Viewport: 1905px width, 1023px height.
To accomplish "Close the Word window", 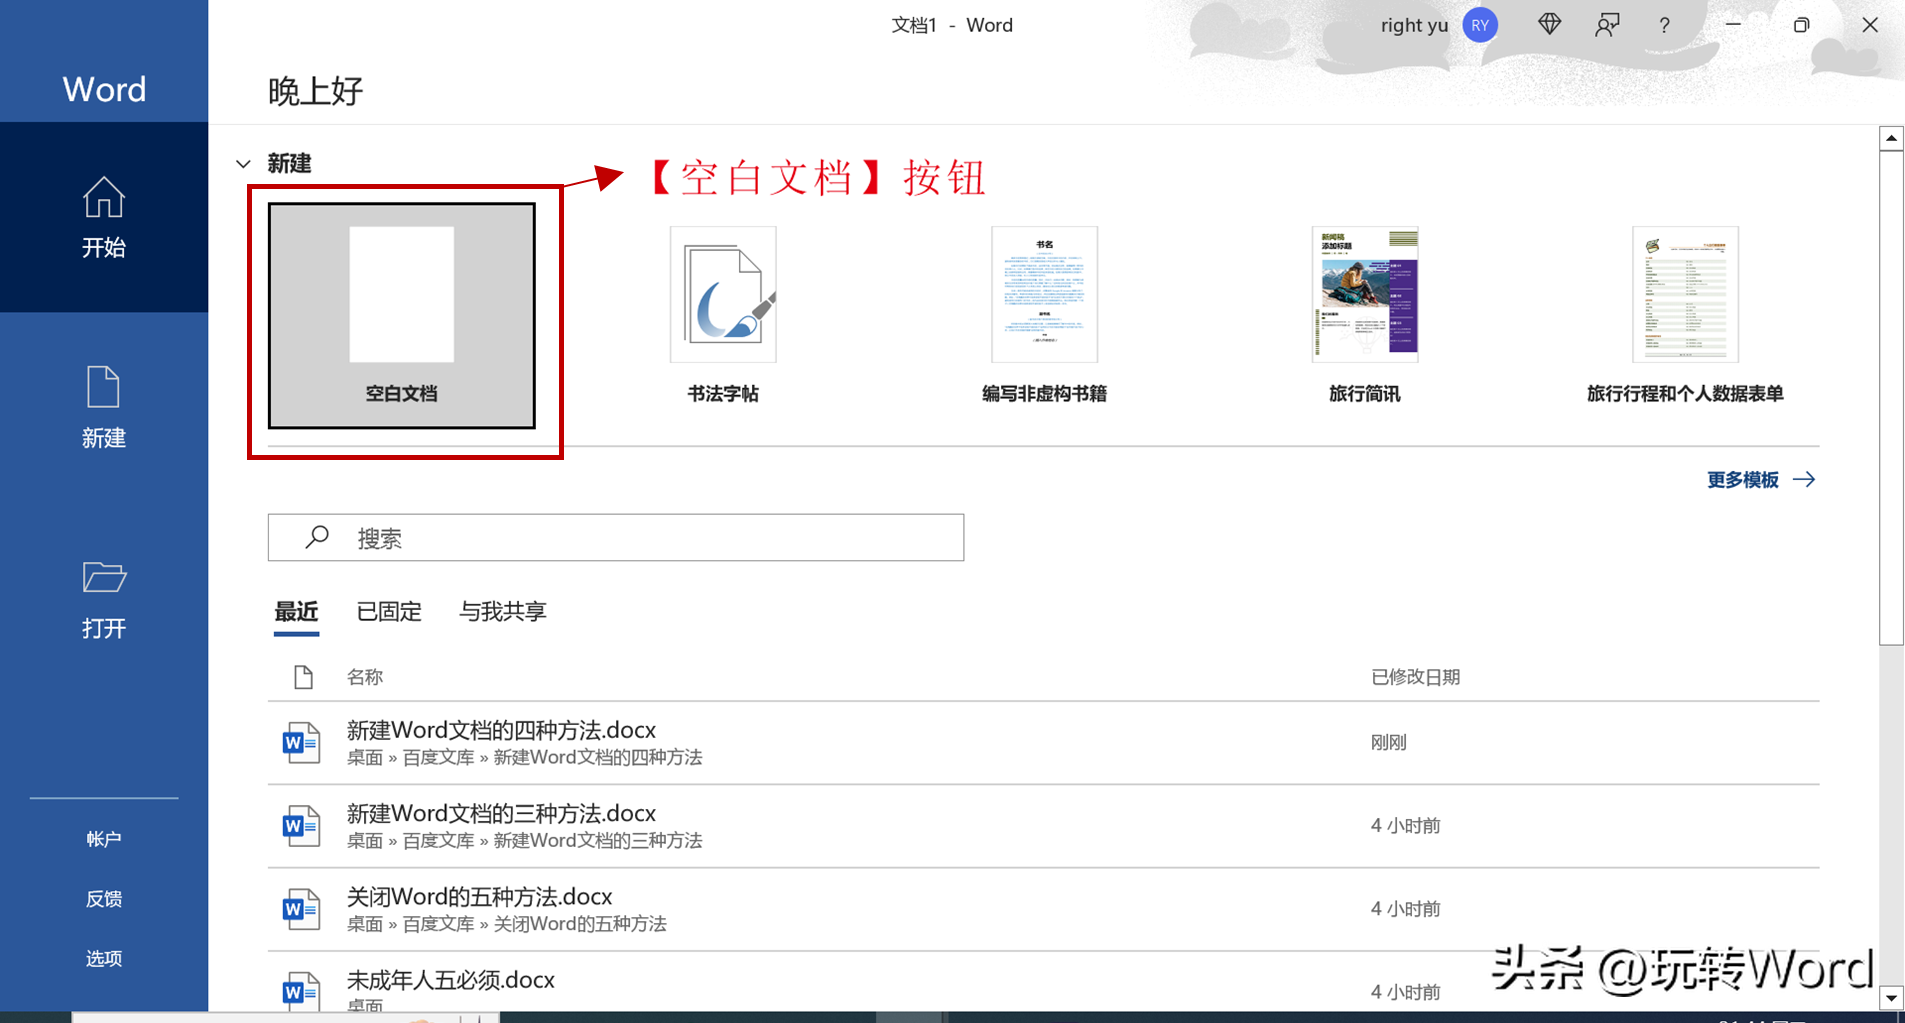I will coord(1870,25).
